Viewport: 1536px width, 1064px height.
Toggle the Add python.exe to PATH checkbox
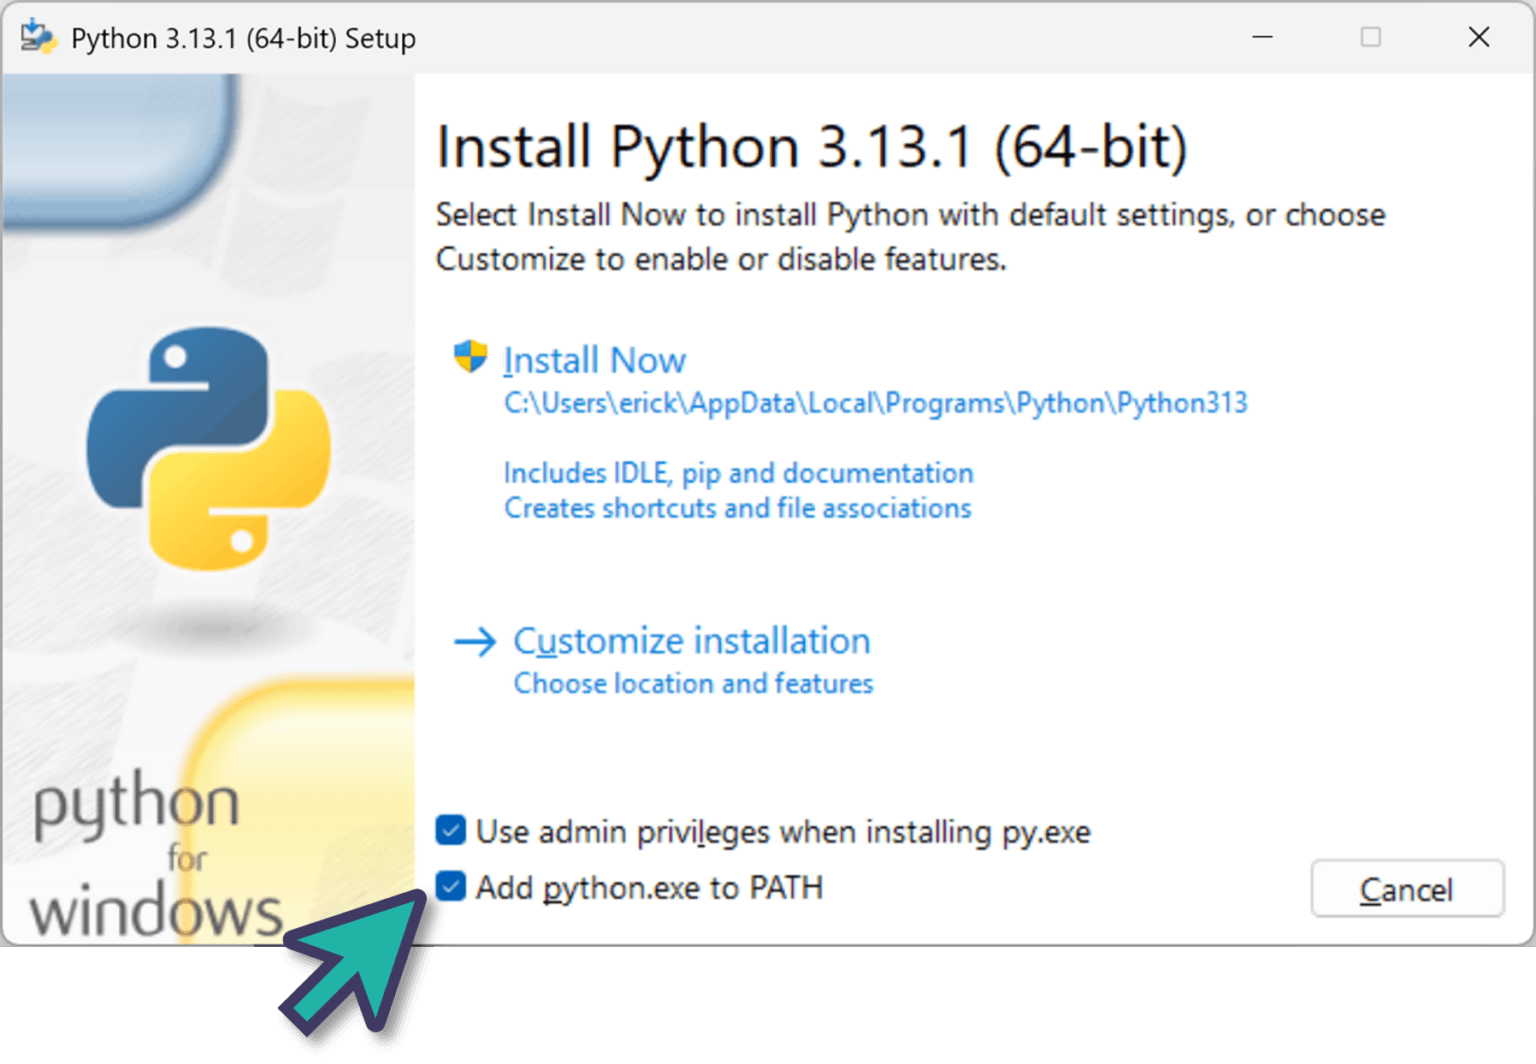point(451,886)
